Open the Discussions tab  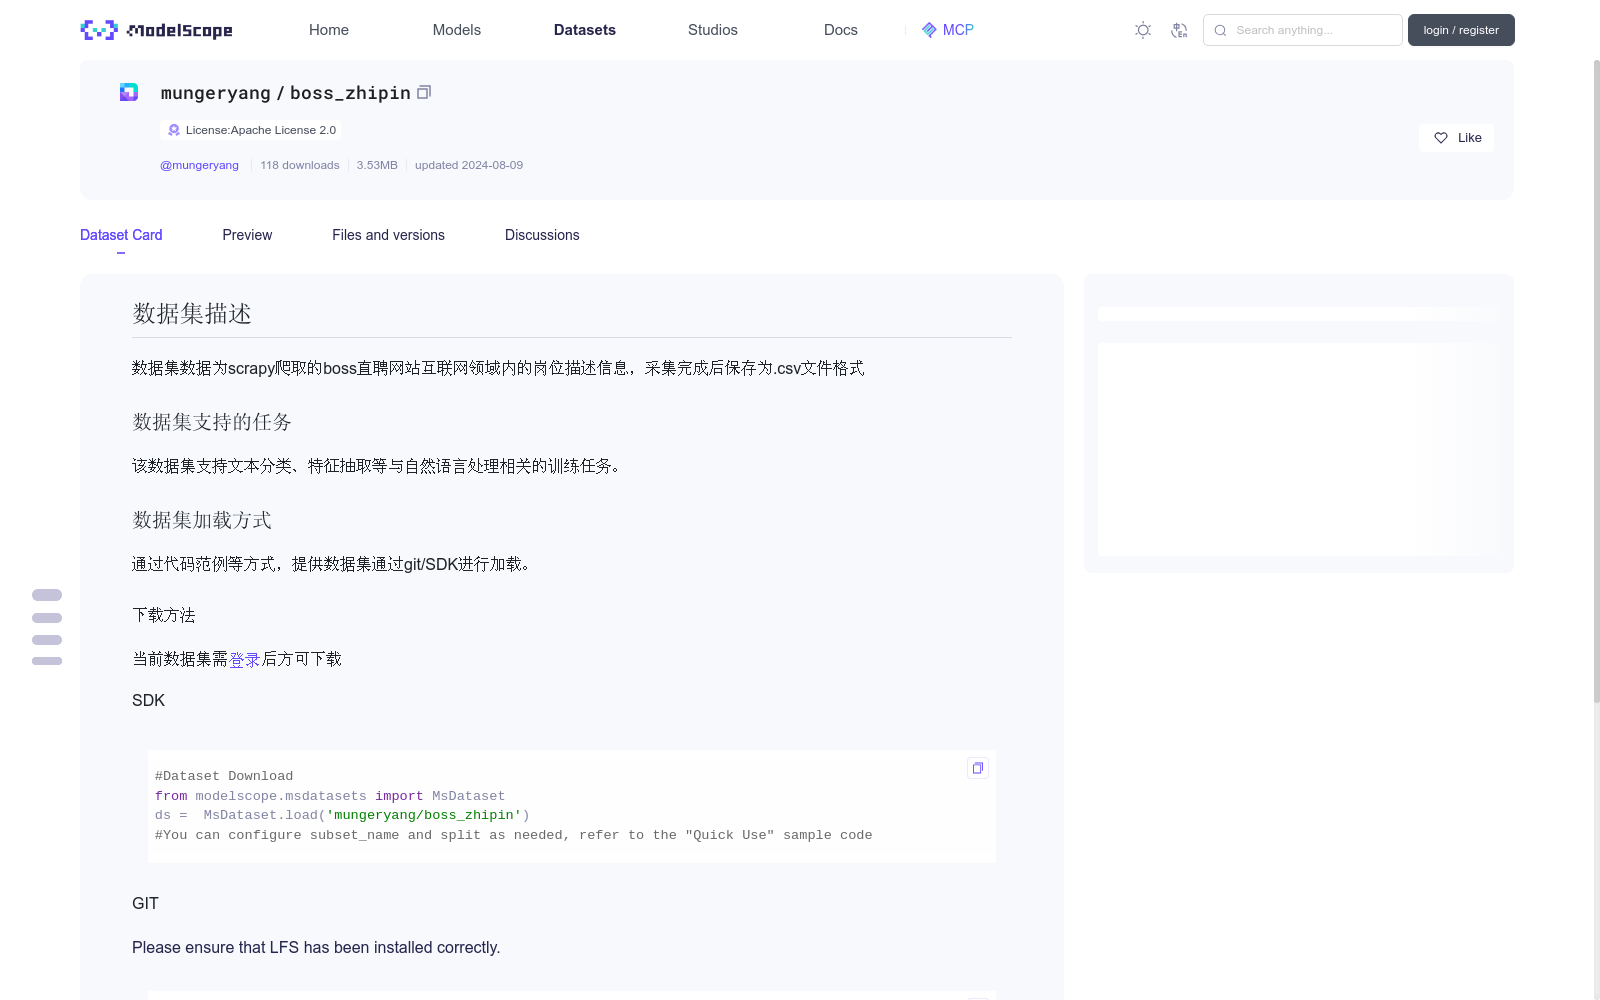pos(542,235)
